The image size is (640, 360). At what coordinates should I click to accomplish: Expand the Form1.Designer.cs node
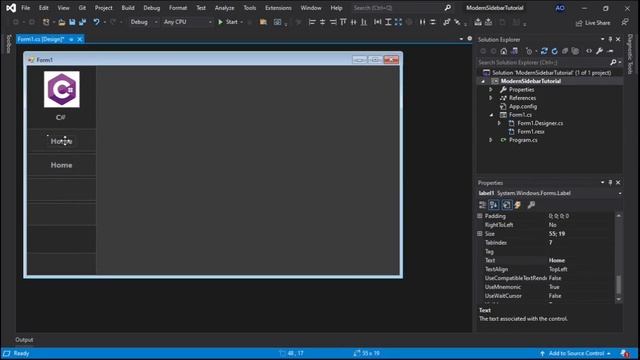point(499,123)
